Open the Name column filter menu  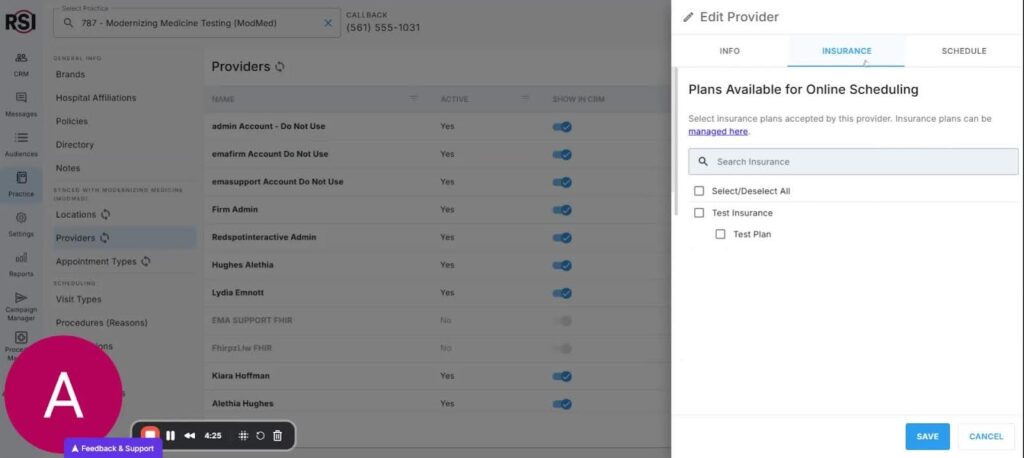tap(414, 99)
